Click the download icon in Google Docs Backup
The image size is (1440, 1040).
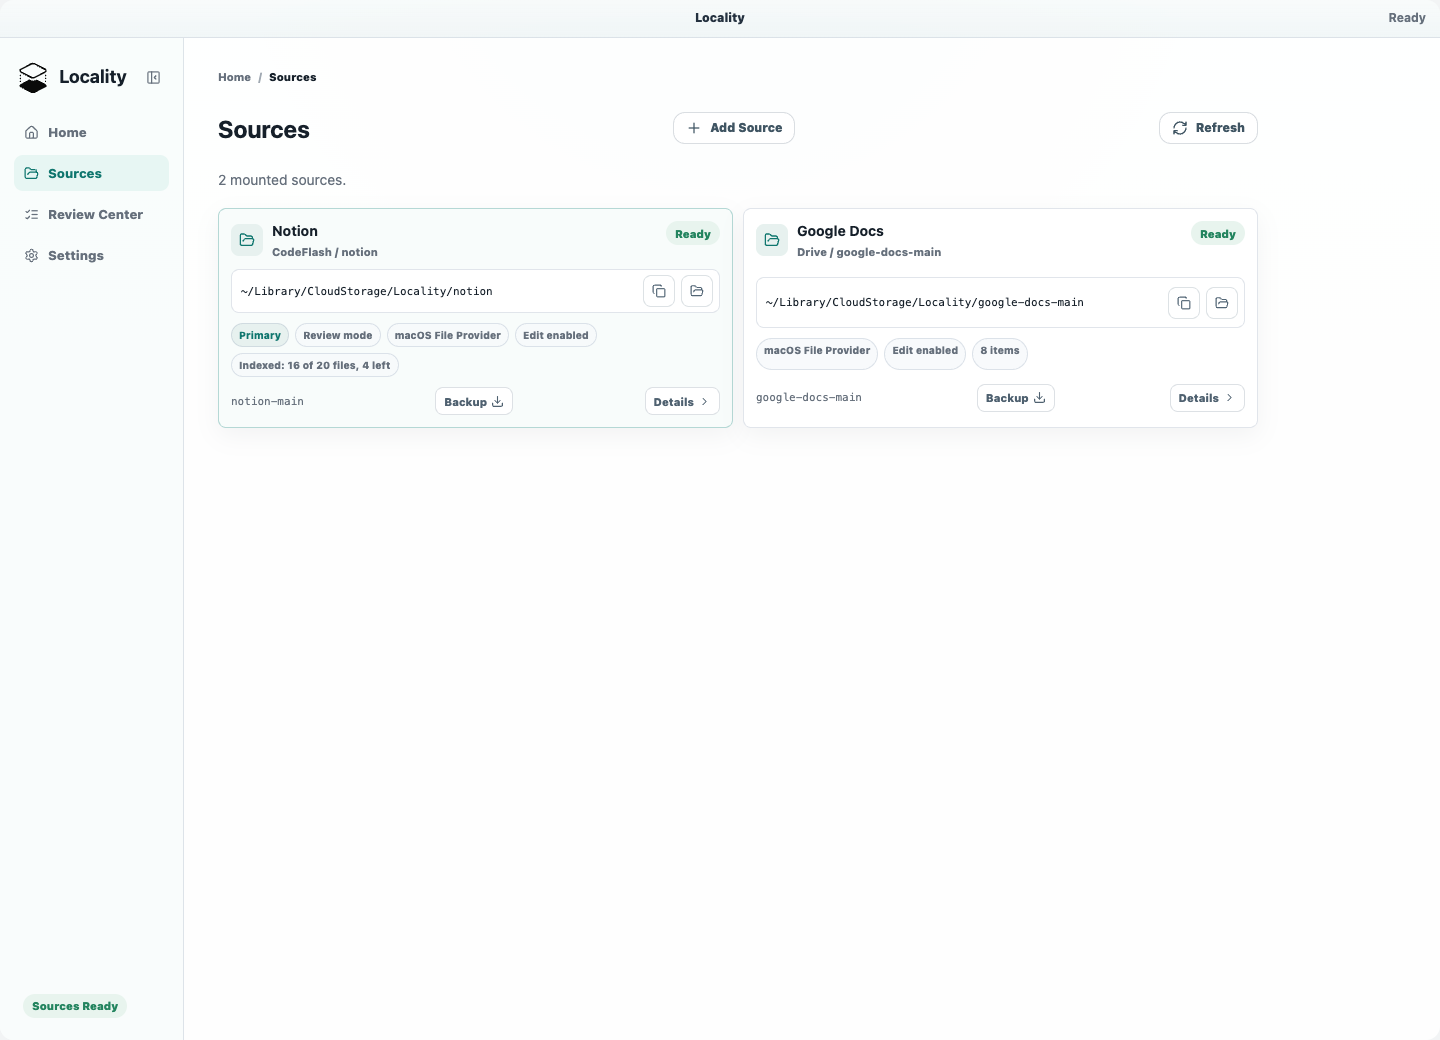[x=1040, y=398]
